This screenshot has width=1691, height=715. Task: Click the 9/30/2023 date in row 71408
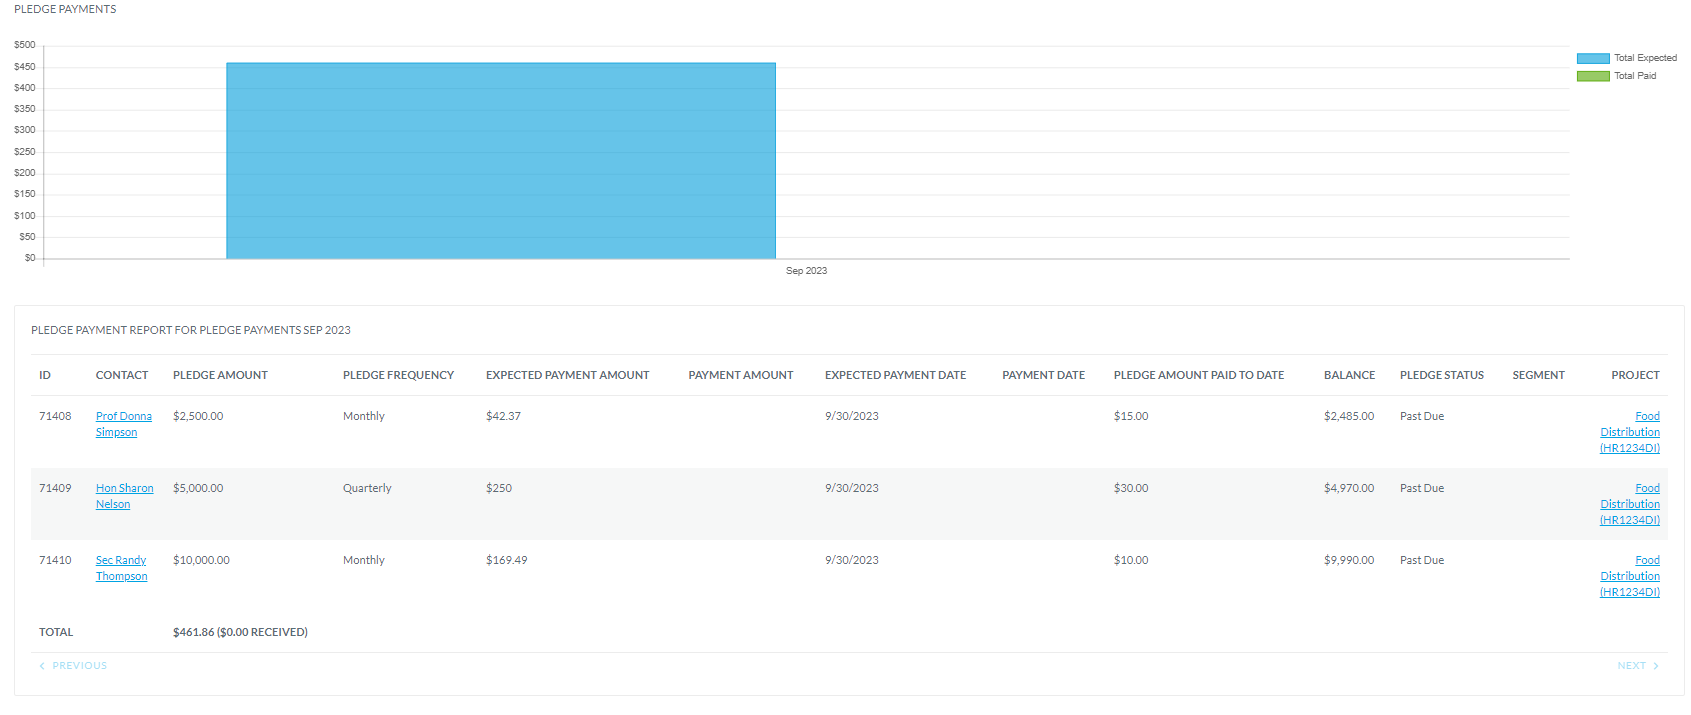[x=852, y=416]
